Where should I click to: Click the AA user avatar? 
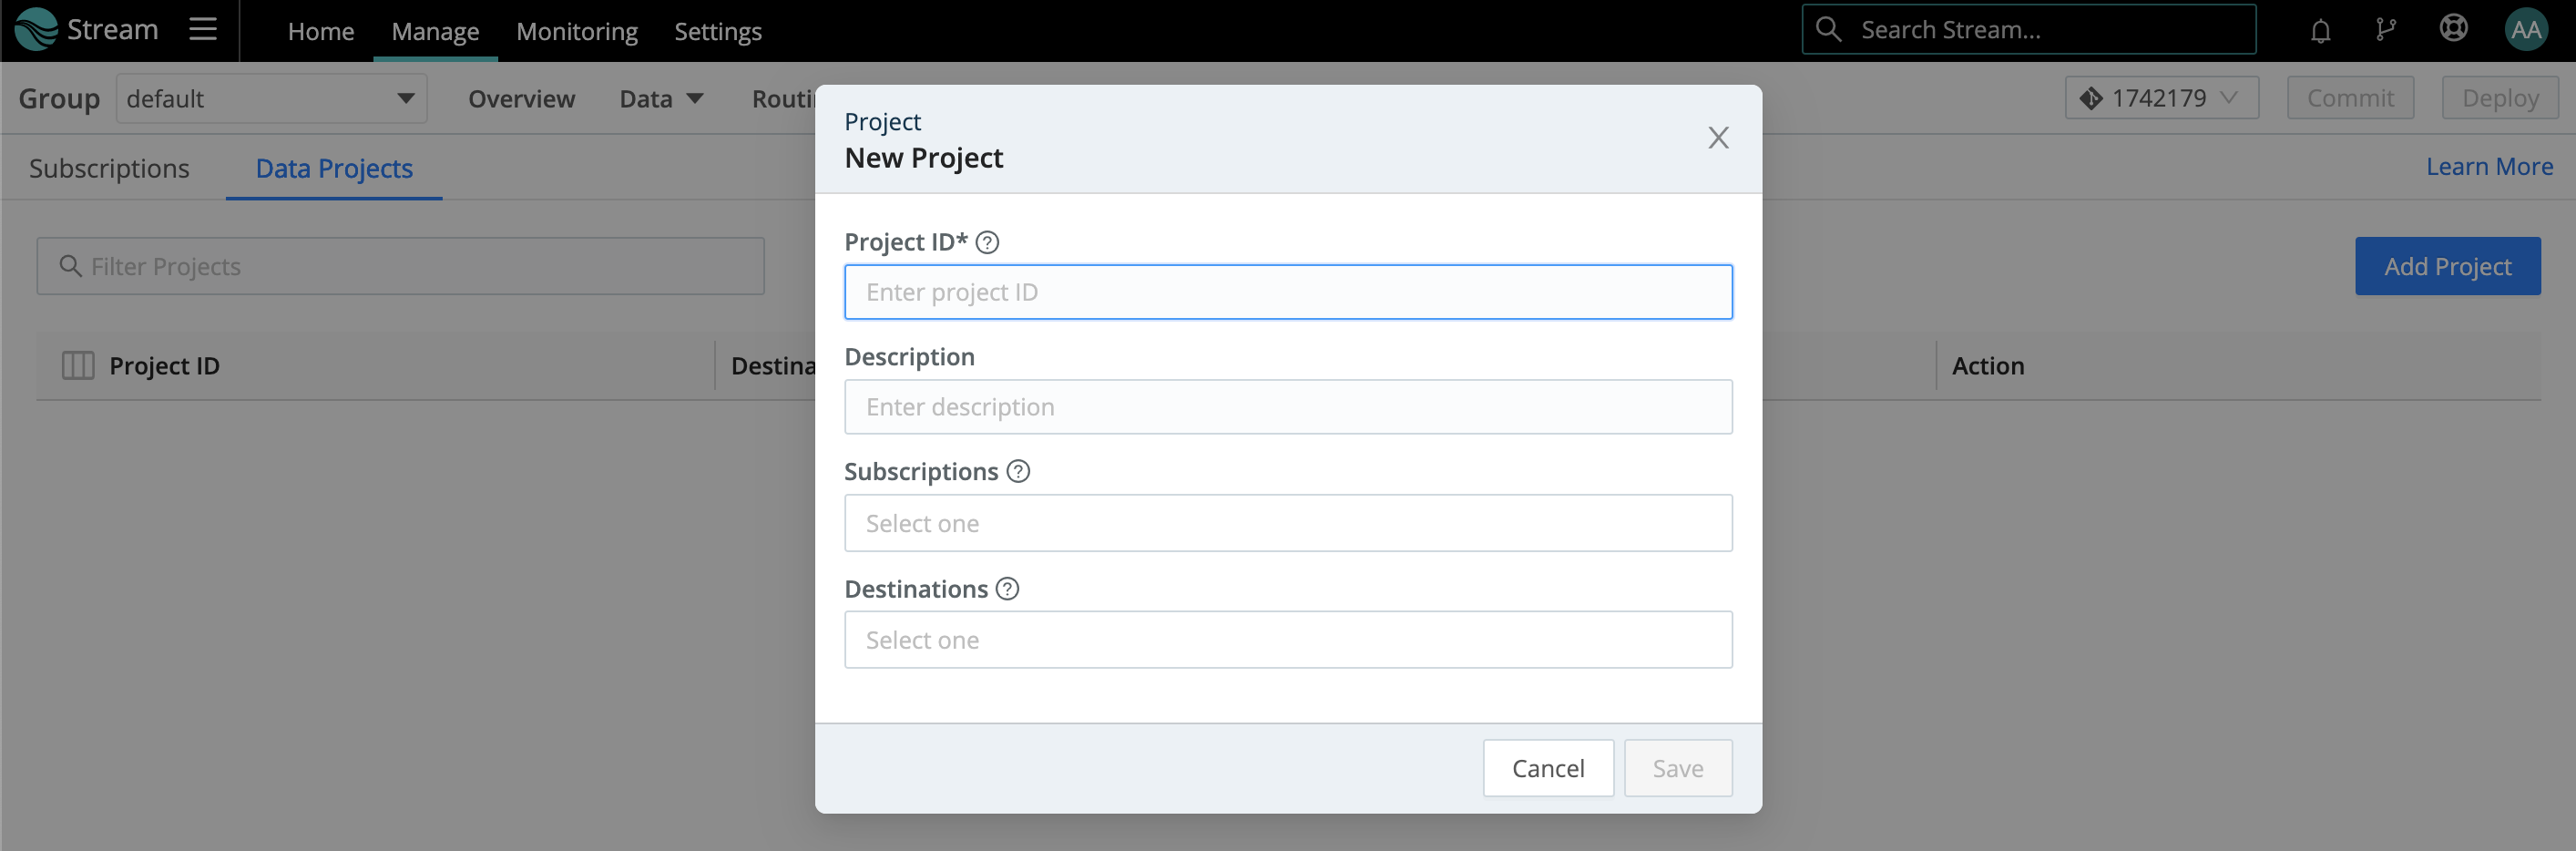coord(2527,29)
